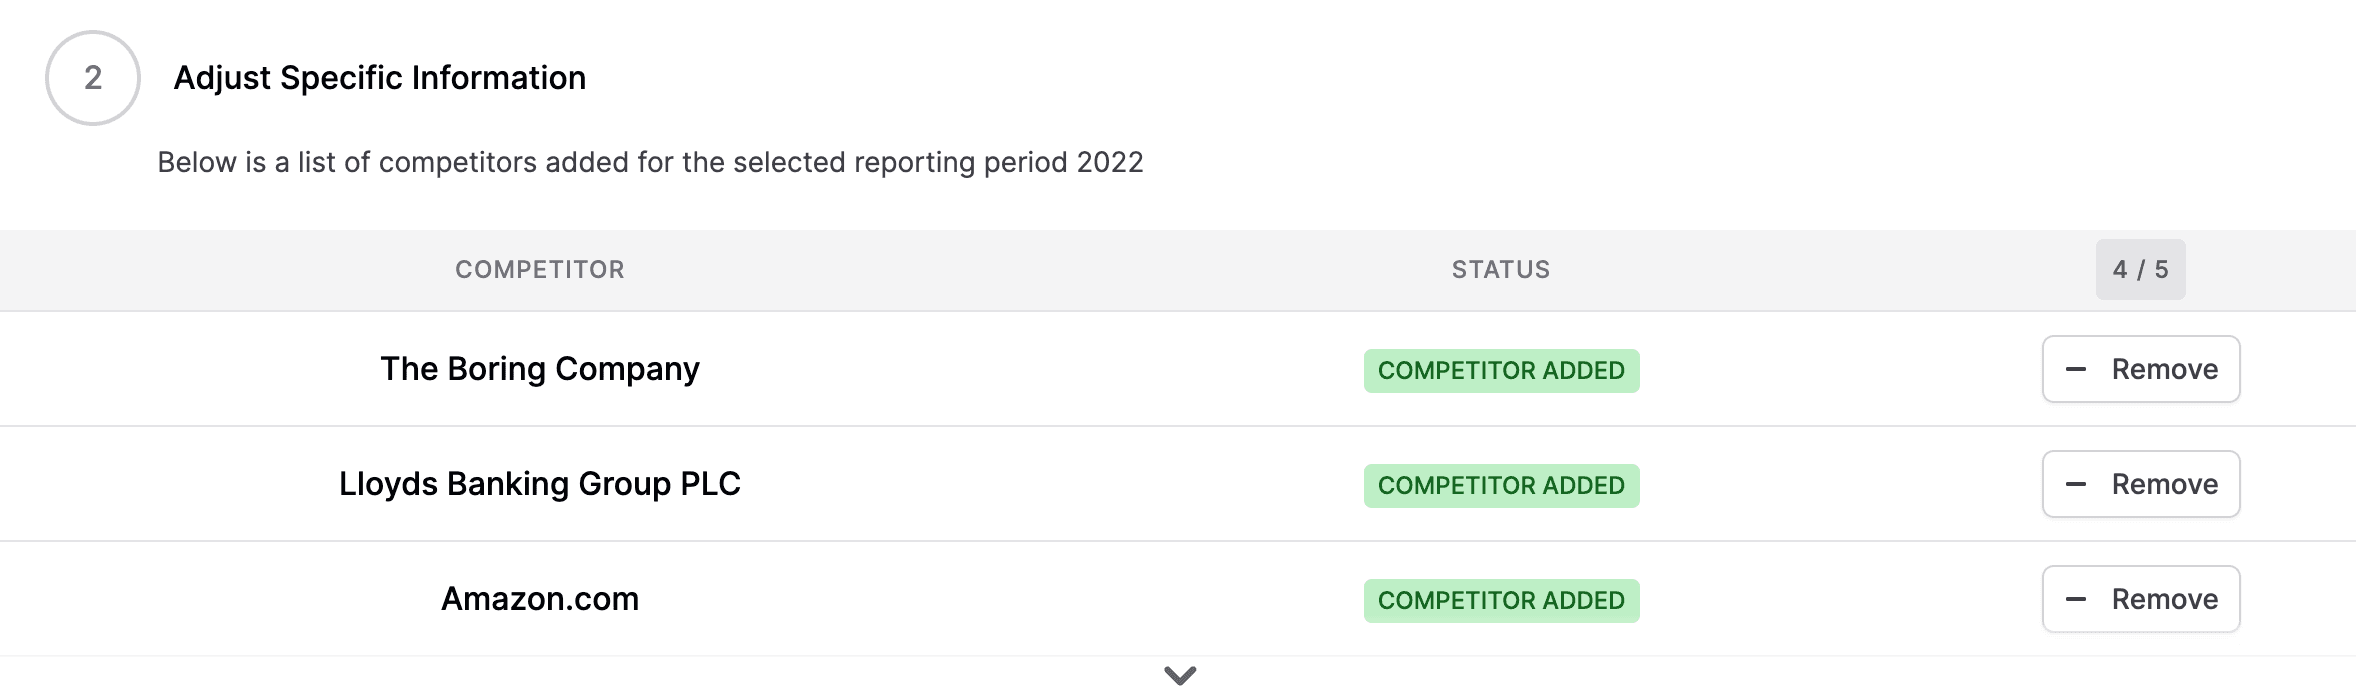The image size is (2356, 688).
Task: Click Competitor Added badge for Amazon.com
Action: point(1501,601)
